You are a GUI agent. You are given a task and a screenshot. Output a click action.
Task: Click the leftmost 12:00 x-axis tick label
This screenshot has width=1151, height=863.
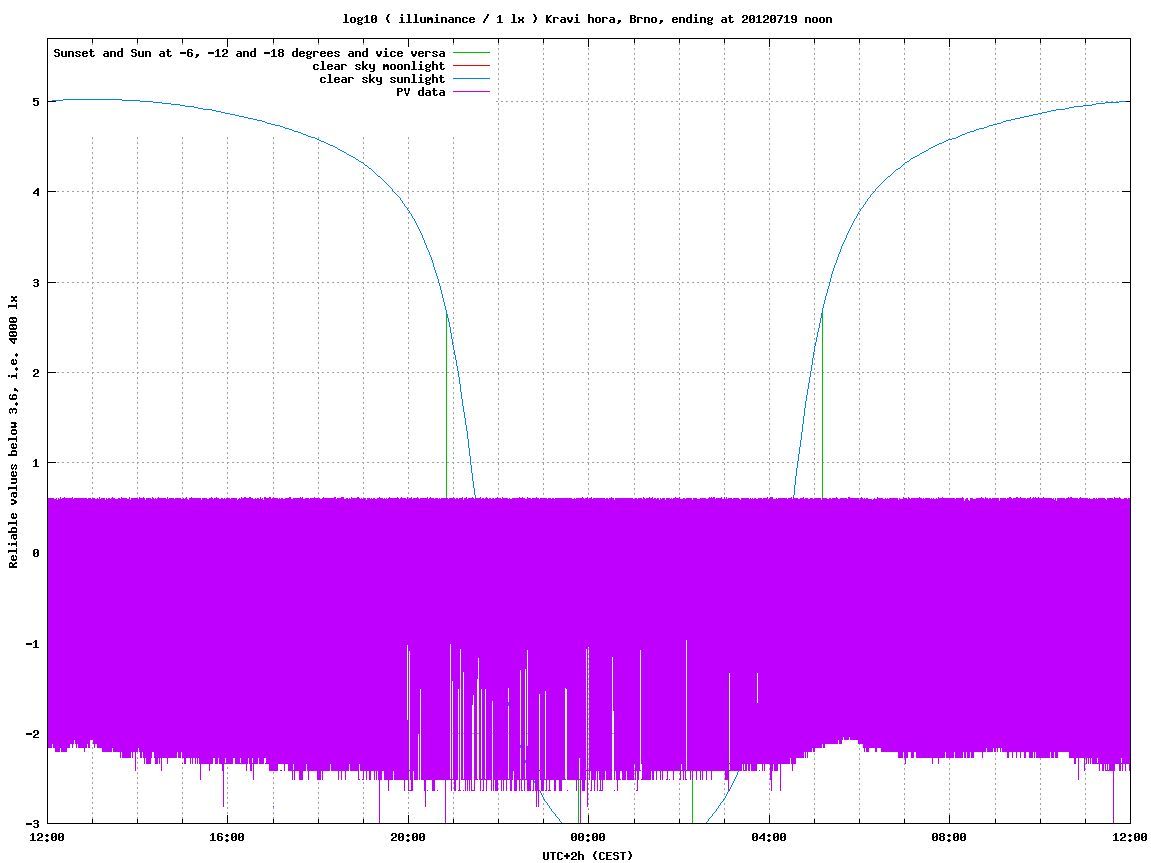click(x=47, y=837)
